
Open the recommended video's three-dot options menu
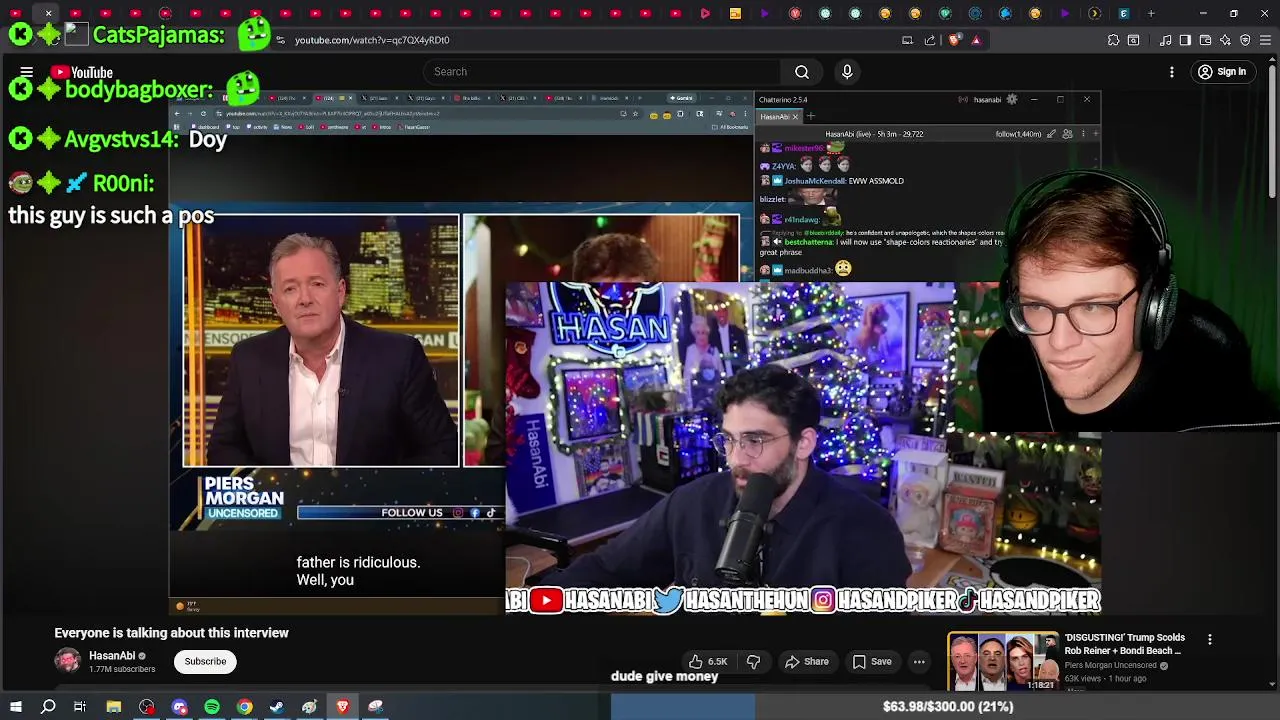click(x=1210, y=640)
